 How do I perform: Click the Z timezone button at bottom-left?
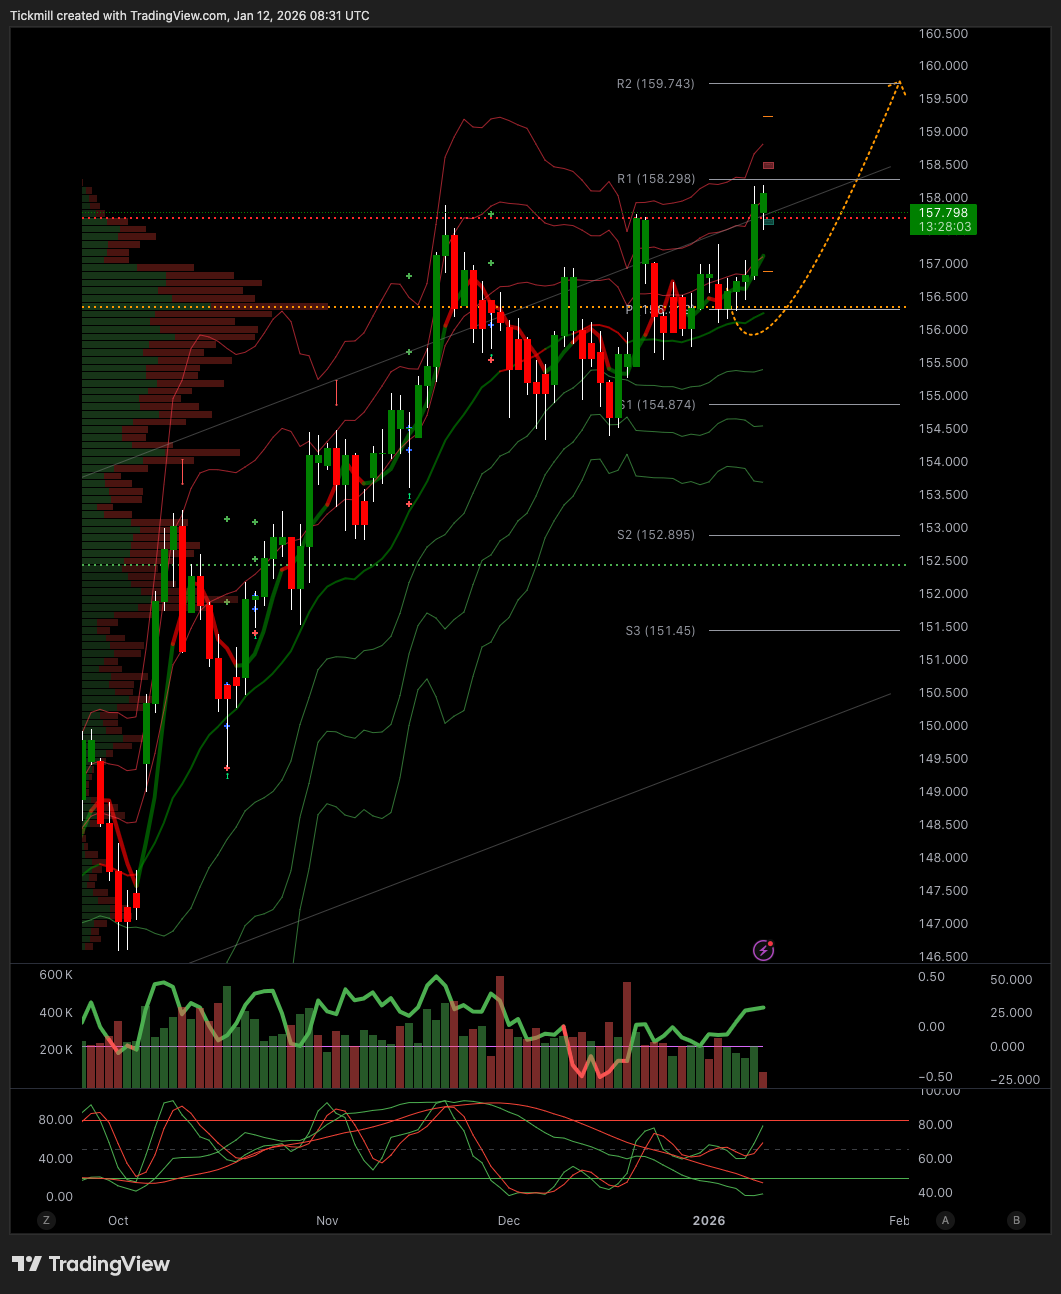(45, 1220)
